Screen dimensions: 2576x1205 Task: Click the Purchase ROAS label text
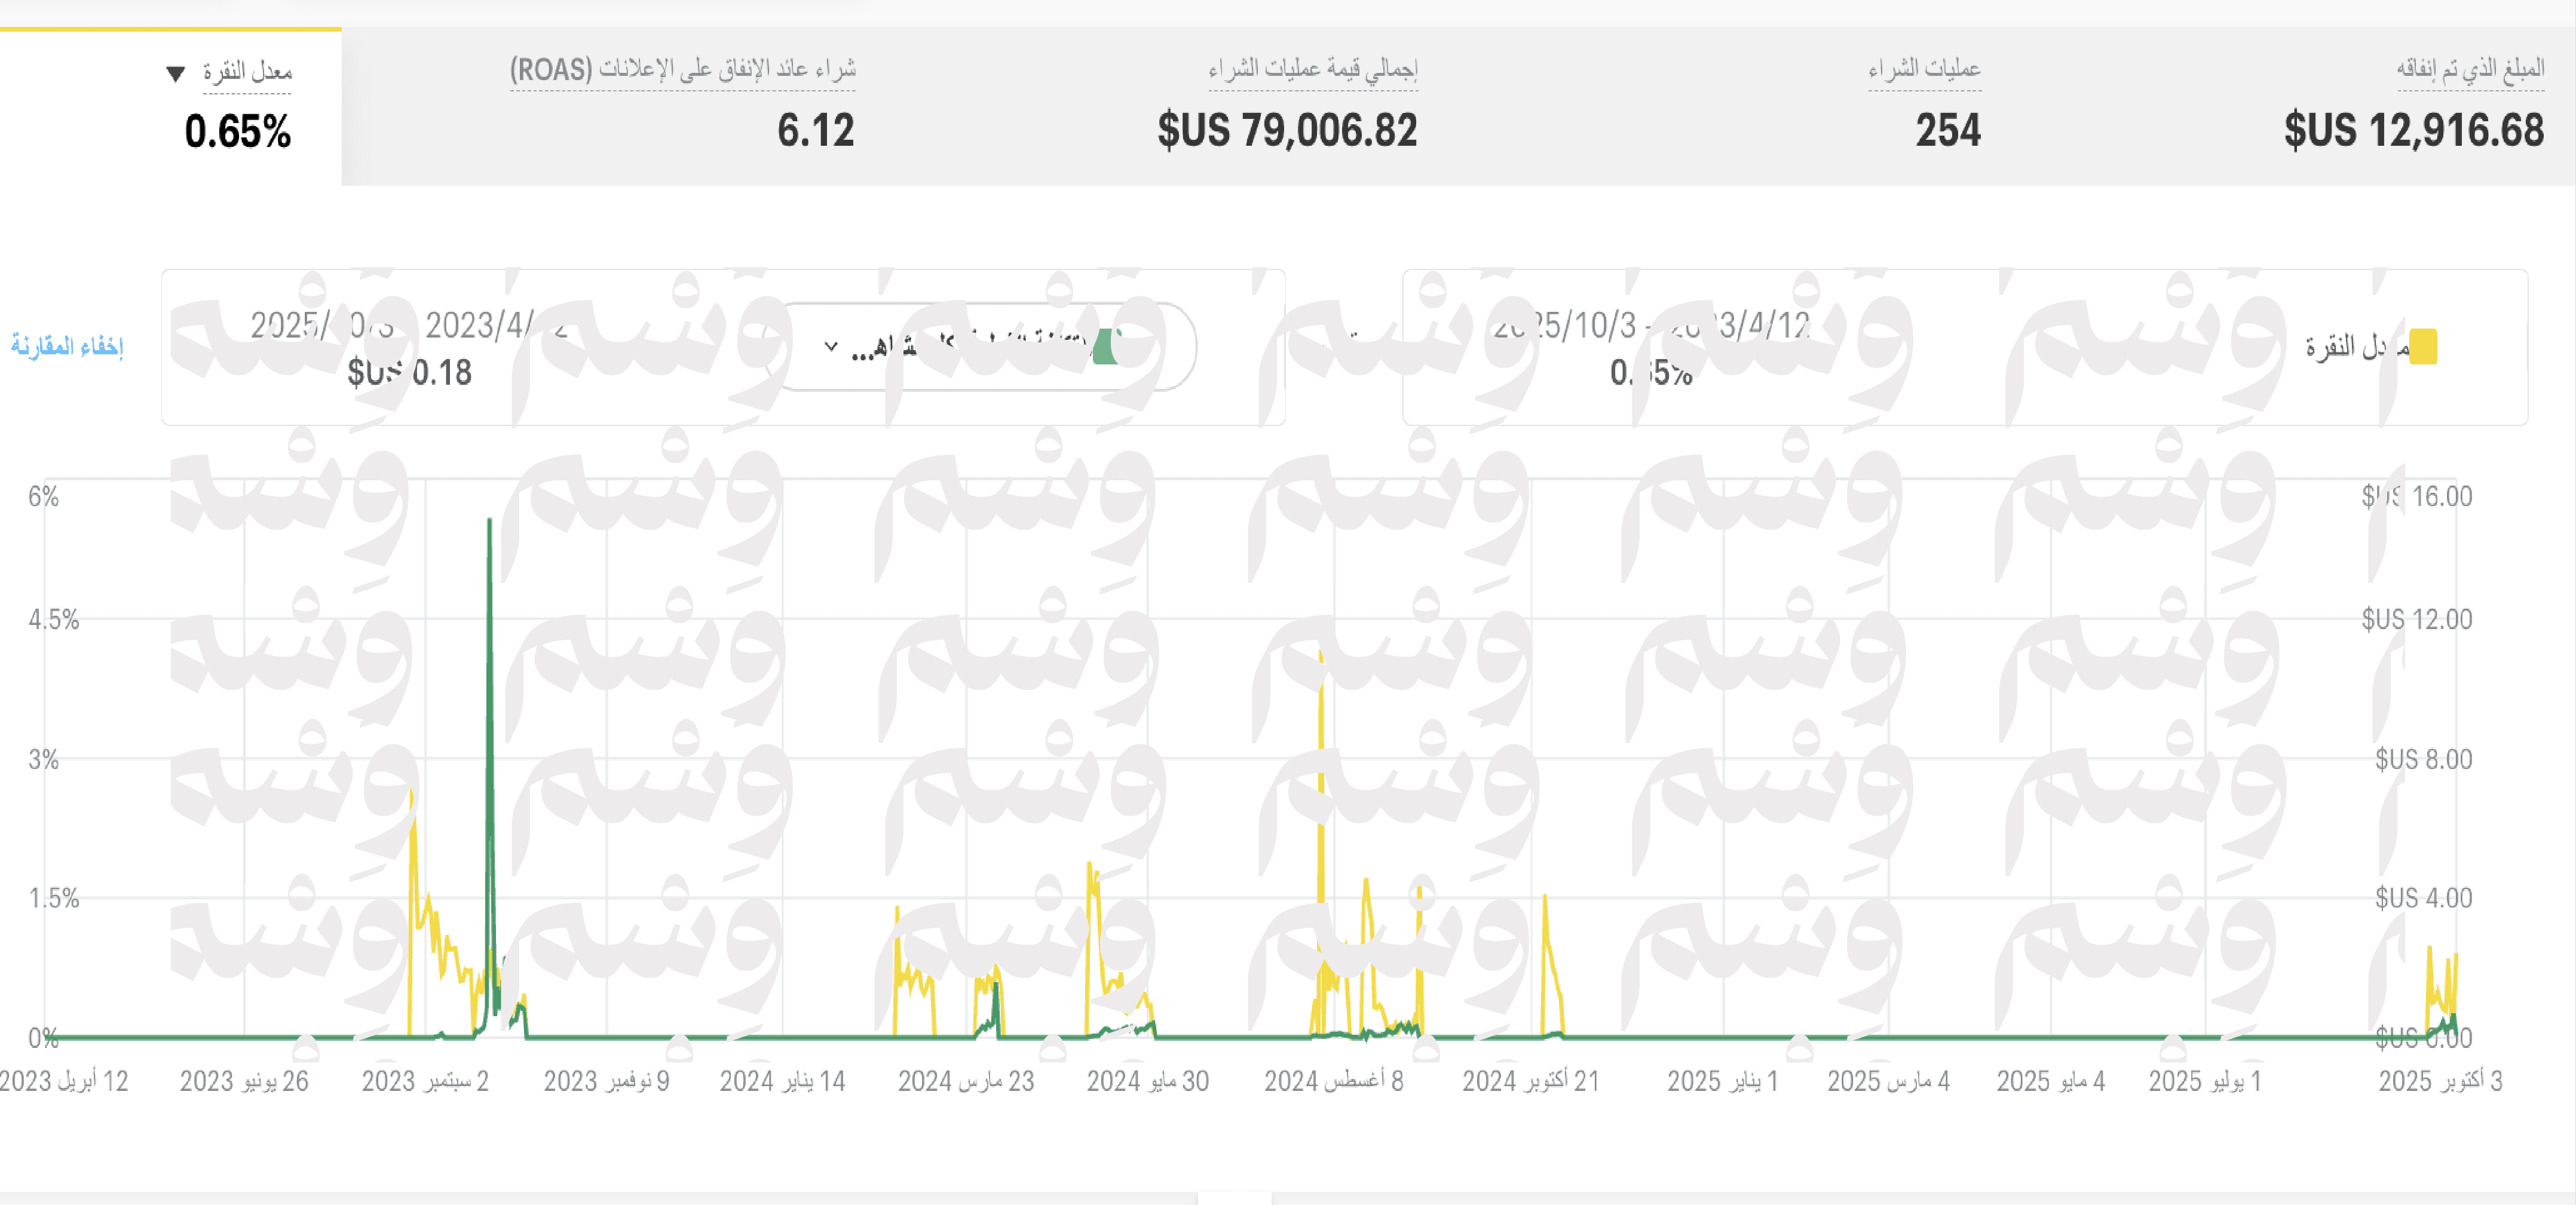click(x=683, y=69)
